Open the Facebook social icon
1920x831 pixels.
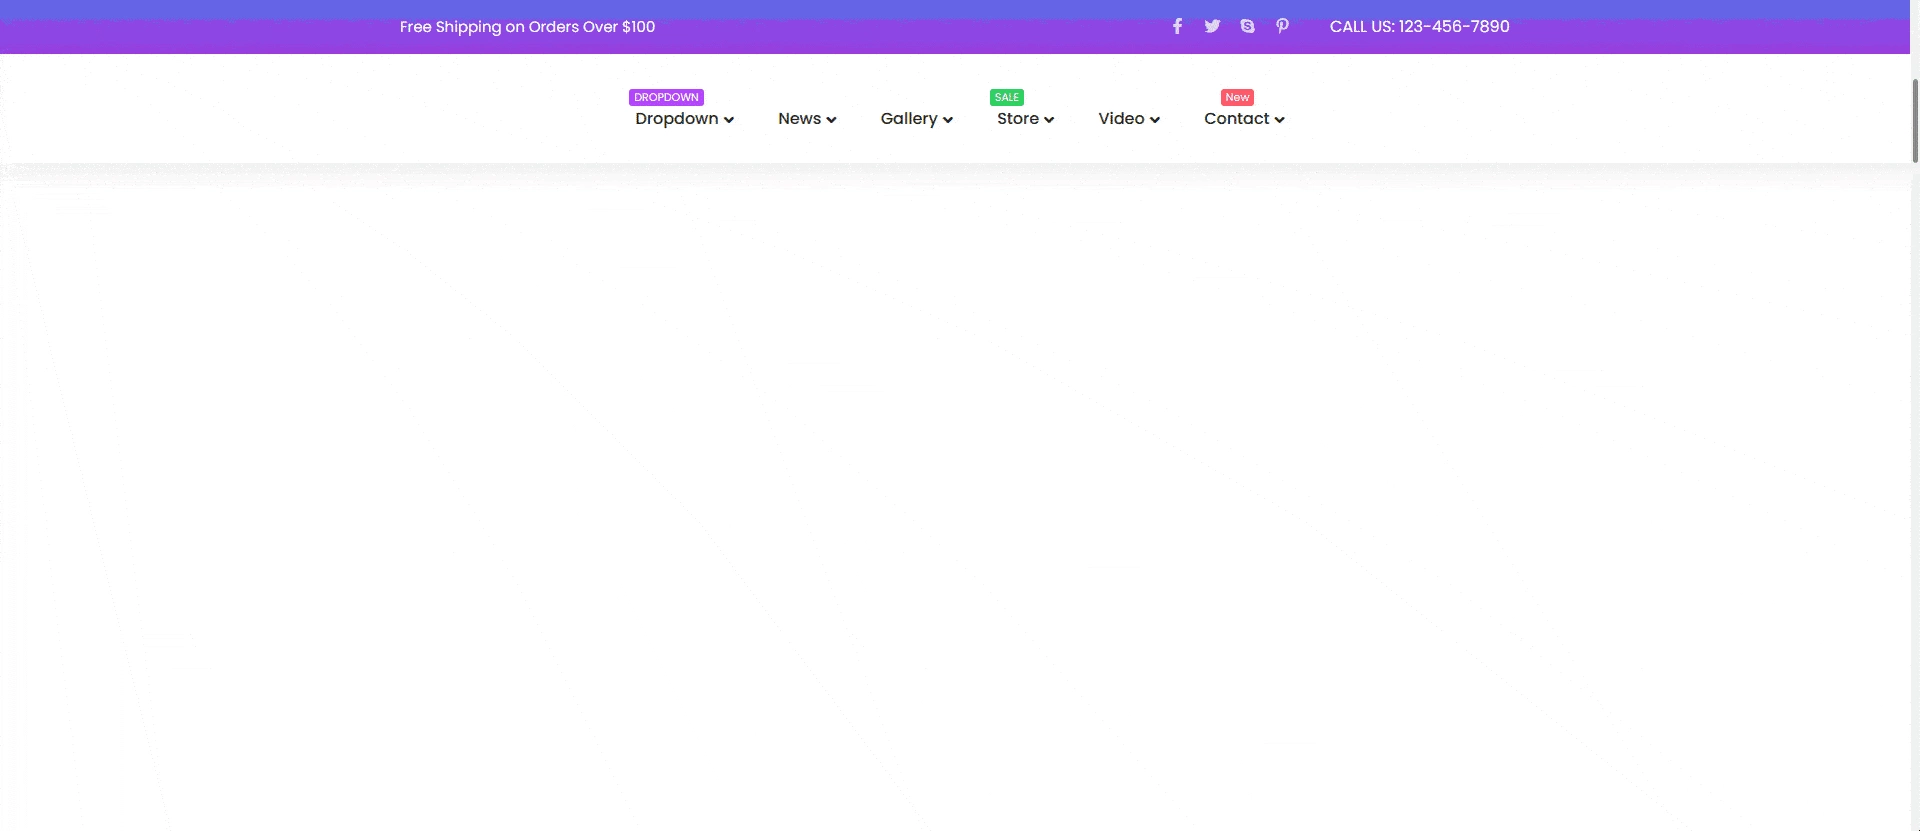(1177, 27)
